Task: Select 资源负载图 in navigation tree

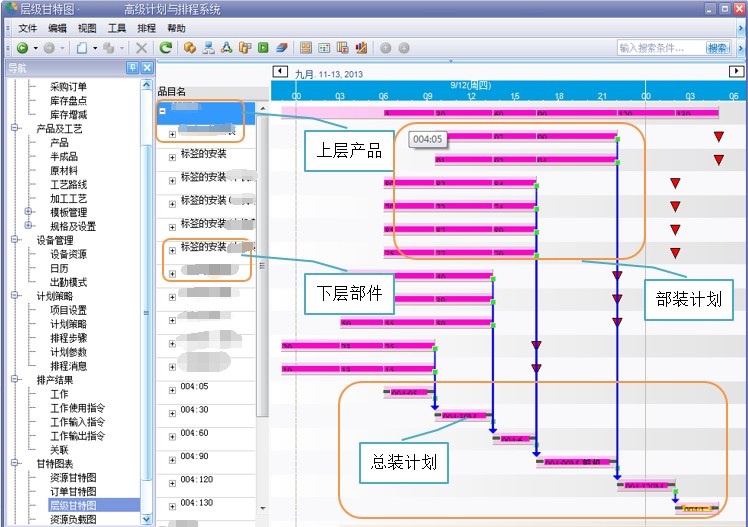Action: coord(73,519)
